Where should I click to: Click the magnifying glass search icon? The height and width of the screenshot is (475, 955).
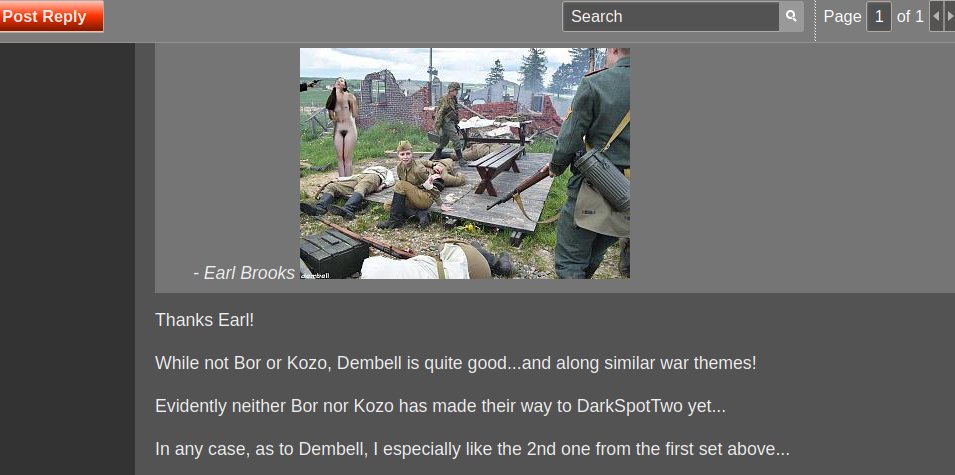click(791, 16)
